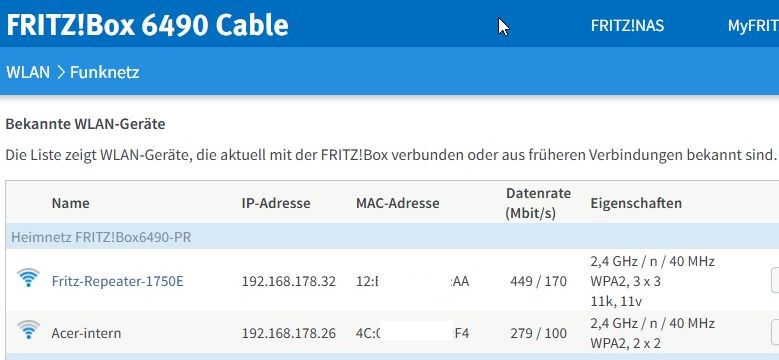Click the edit button for Fritz-Repeater-1750E row
Viewport: 779px width, 360px height.
point(775,281)
